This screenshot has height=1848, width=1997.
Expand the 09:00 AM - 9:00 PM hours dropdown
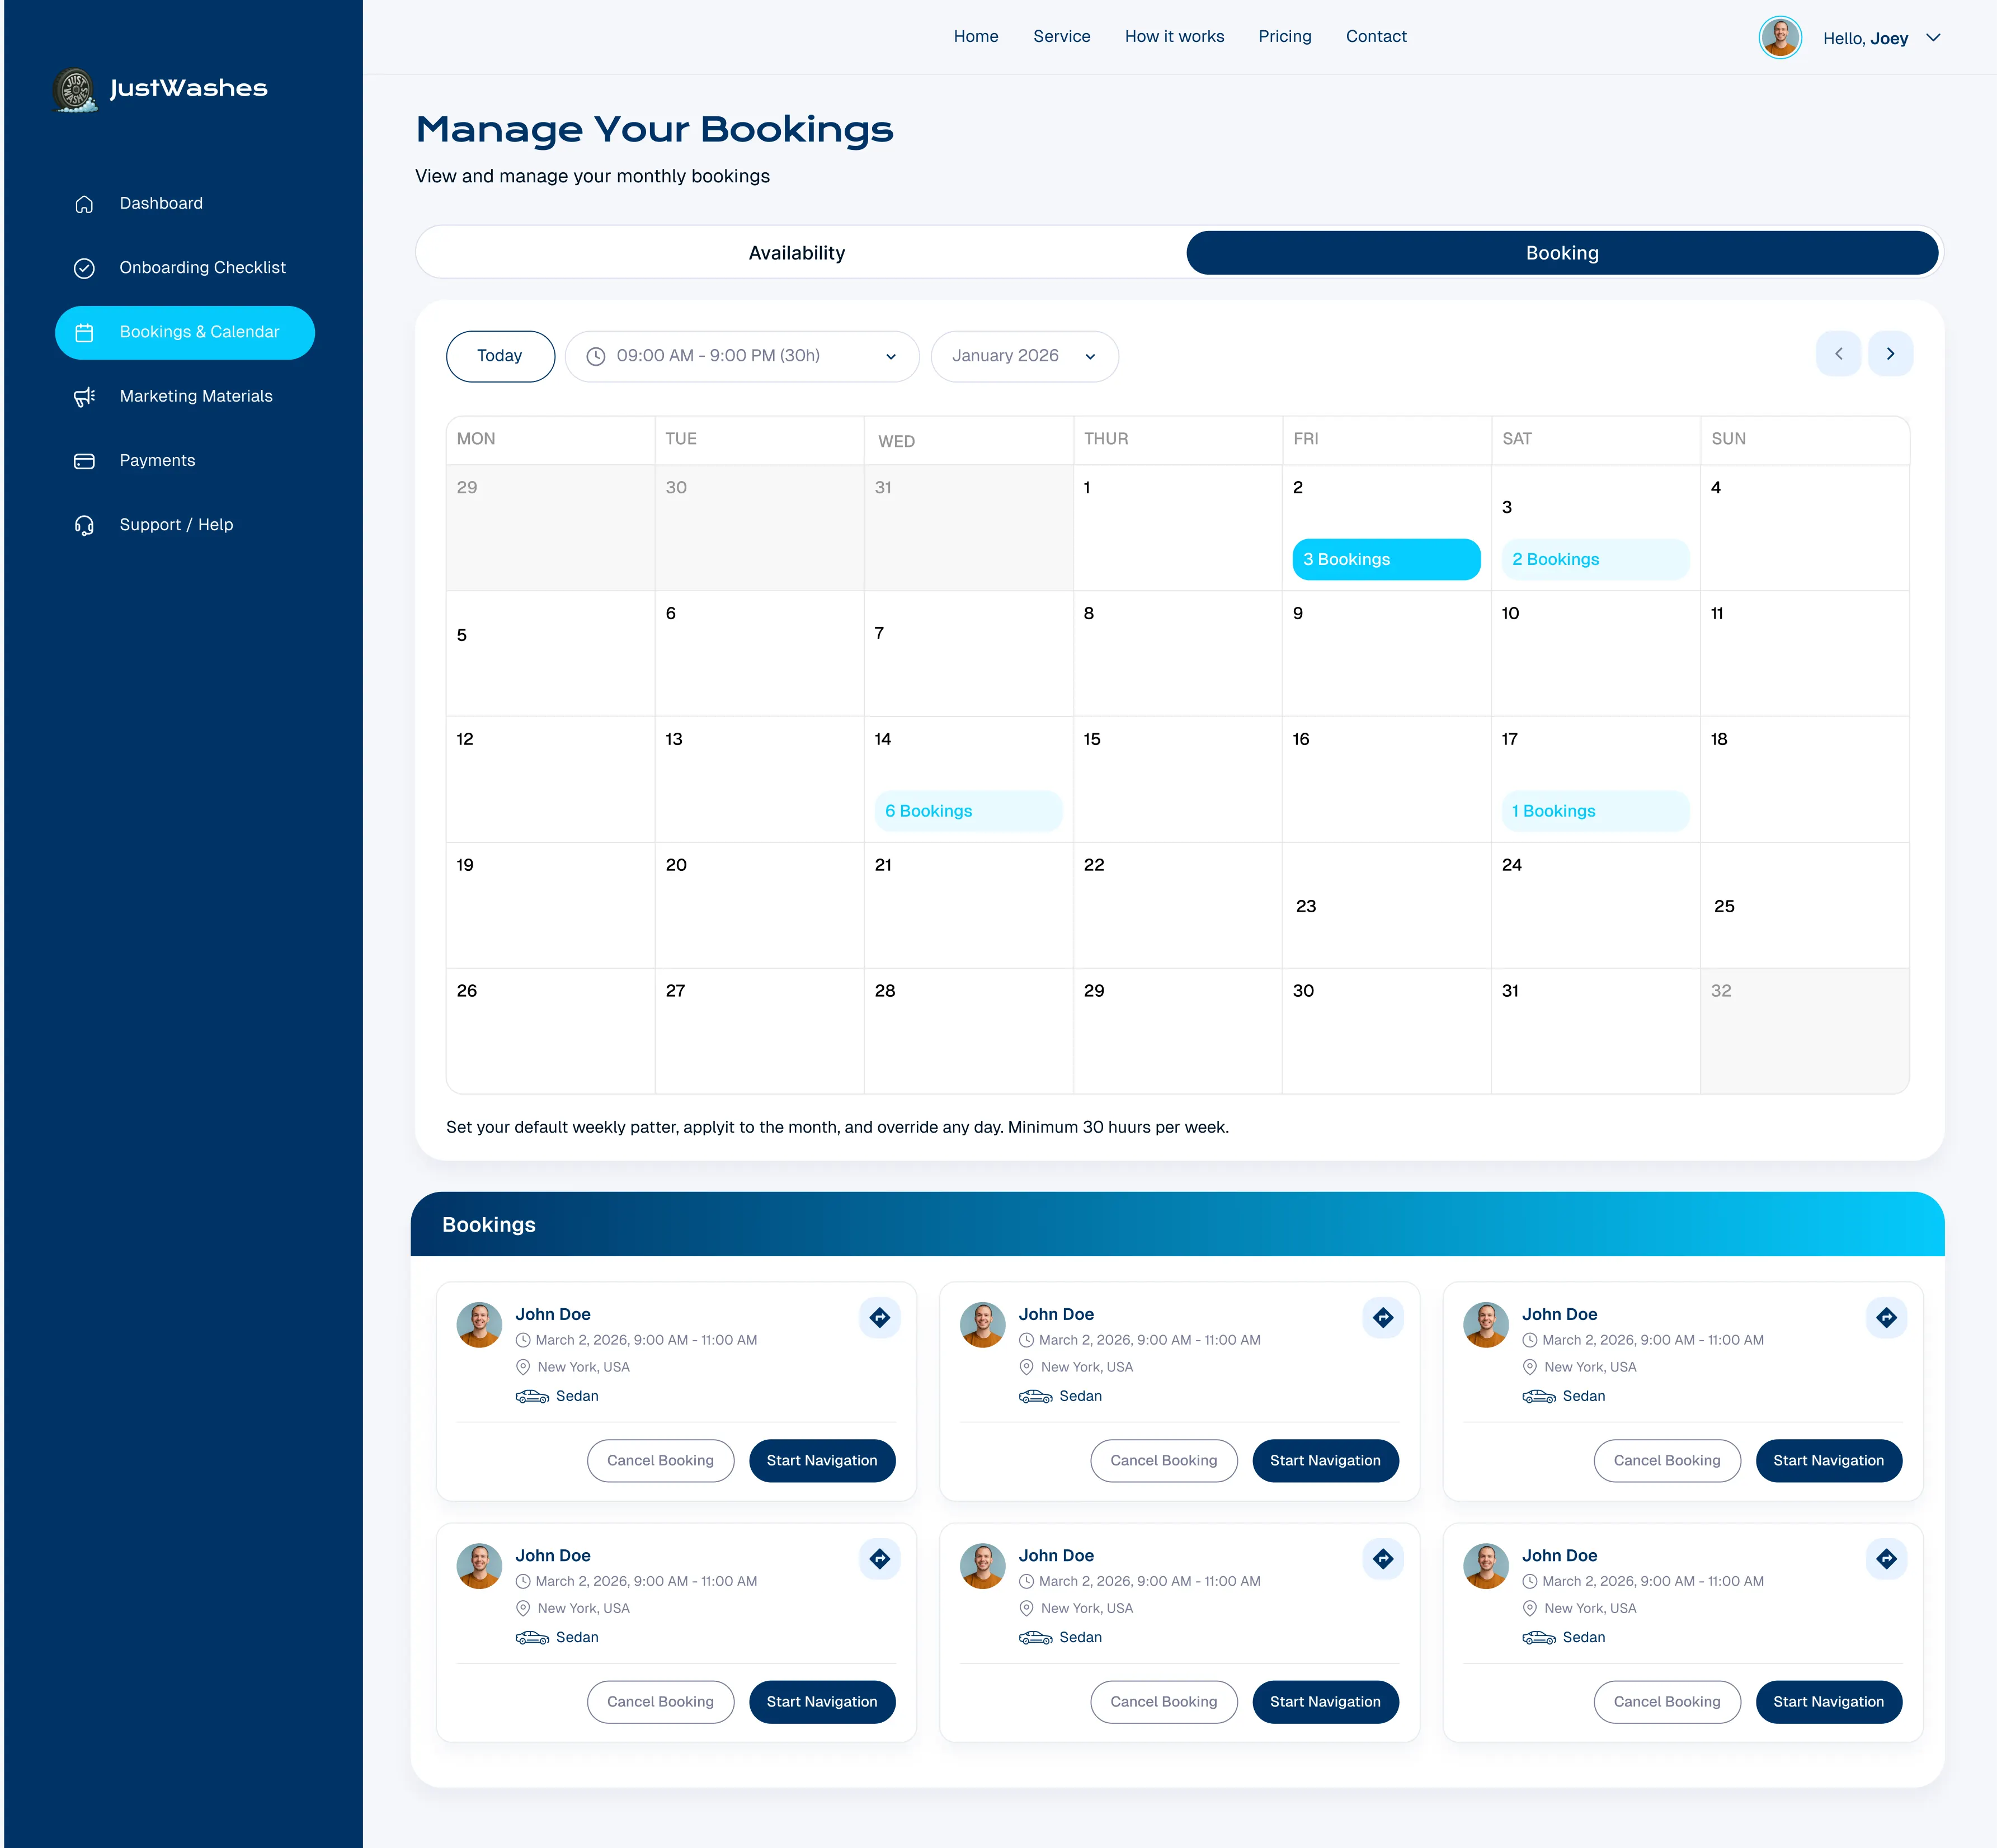point(741,356)
